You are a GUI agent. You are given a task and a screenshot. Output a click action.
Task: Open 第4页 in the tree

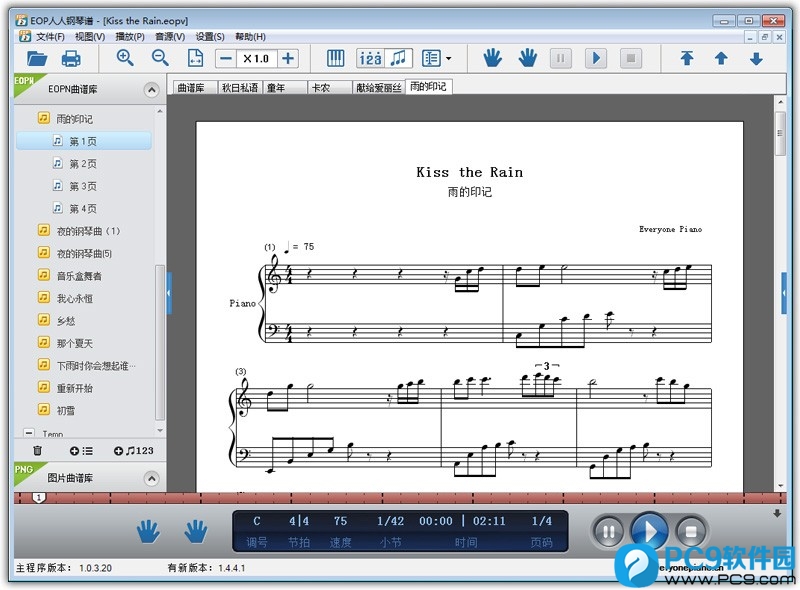(83, 209)
